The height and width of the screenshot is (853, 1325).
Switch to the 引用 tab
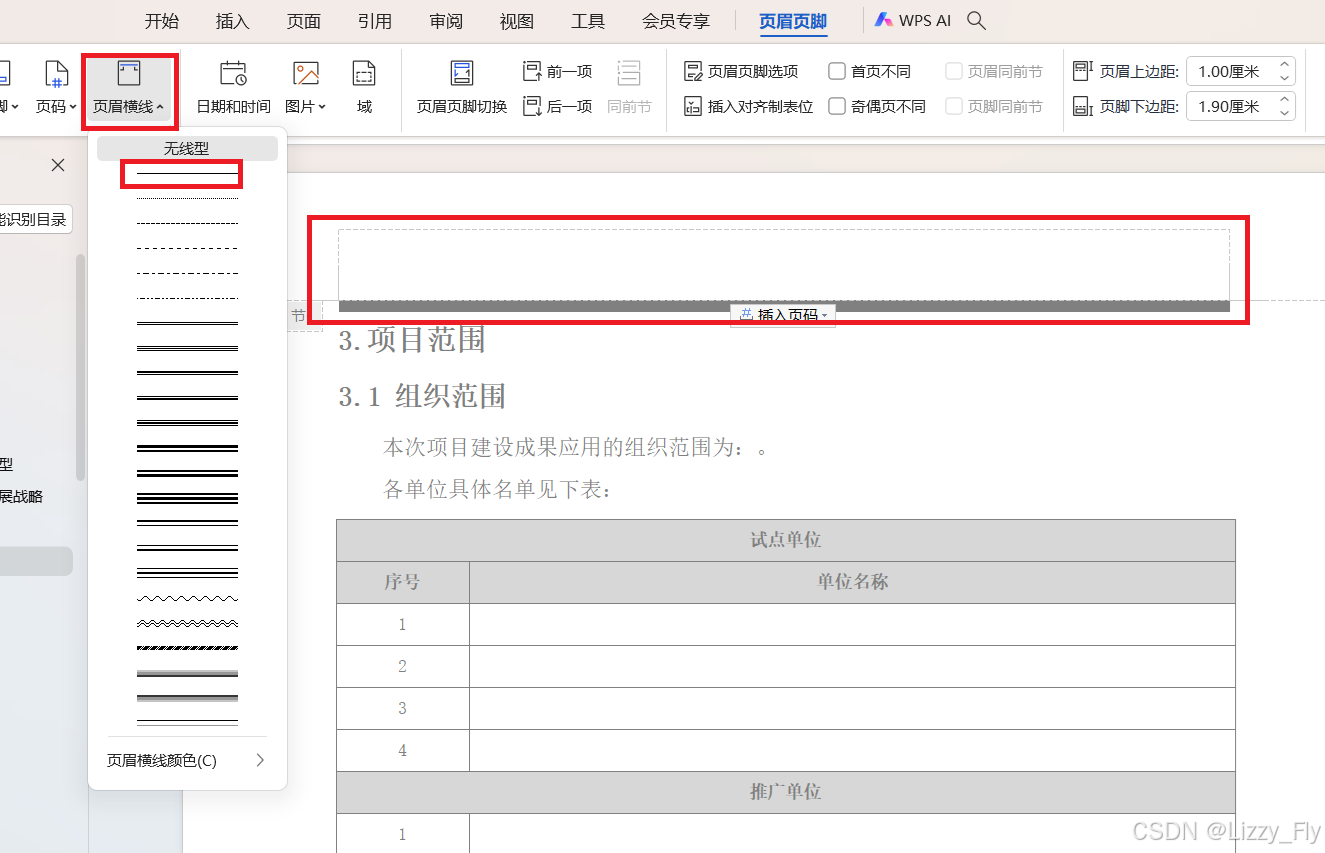[x=375, y=21]
